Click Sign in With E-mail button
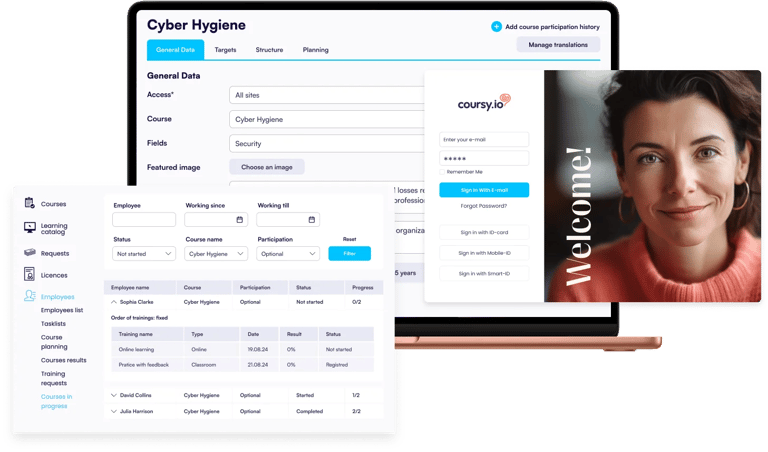The image size is (768, 452). pos(484,190)
